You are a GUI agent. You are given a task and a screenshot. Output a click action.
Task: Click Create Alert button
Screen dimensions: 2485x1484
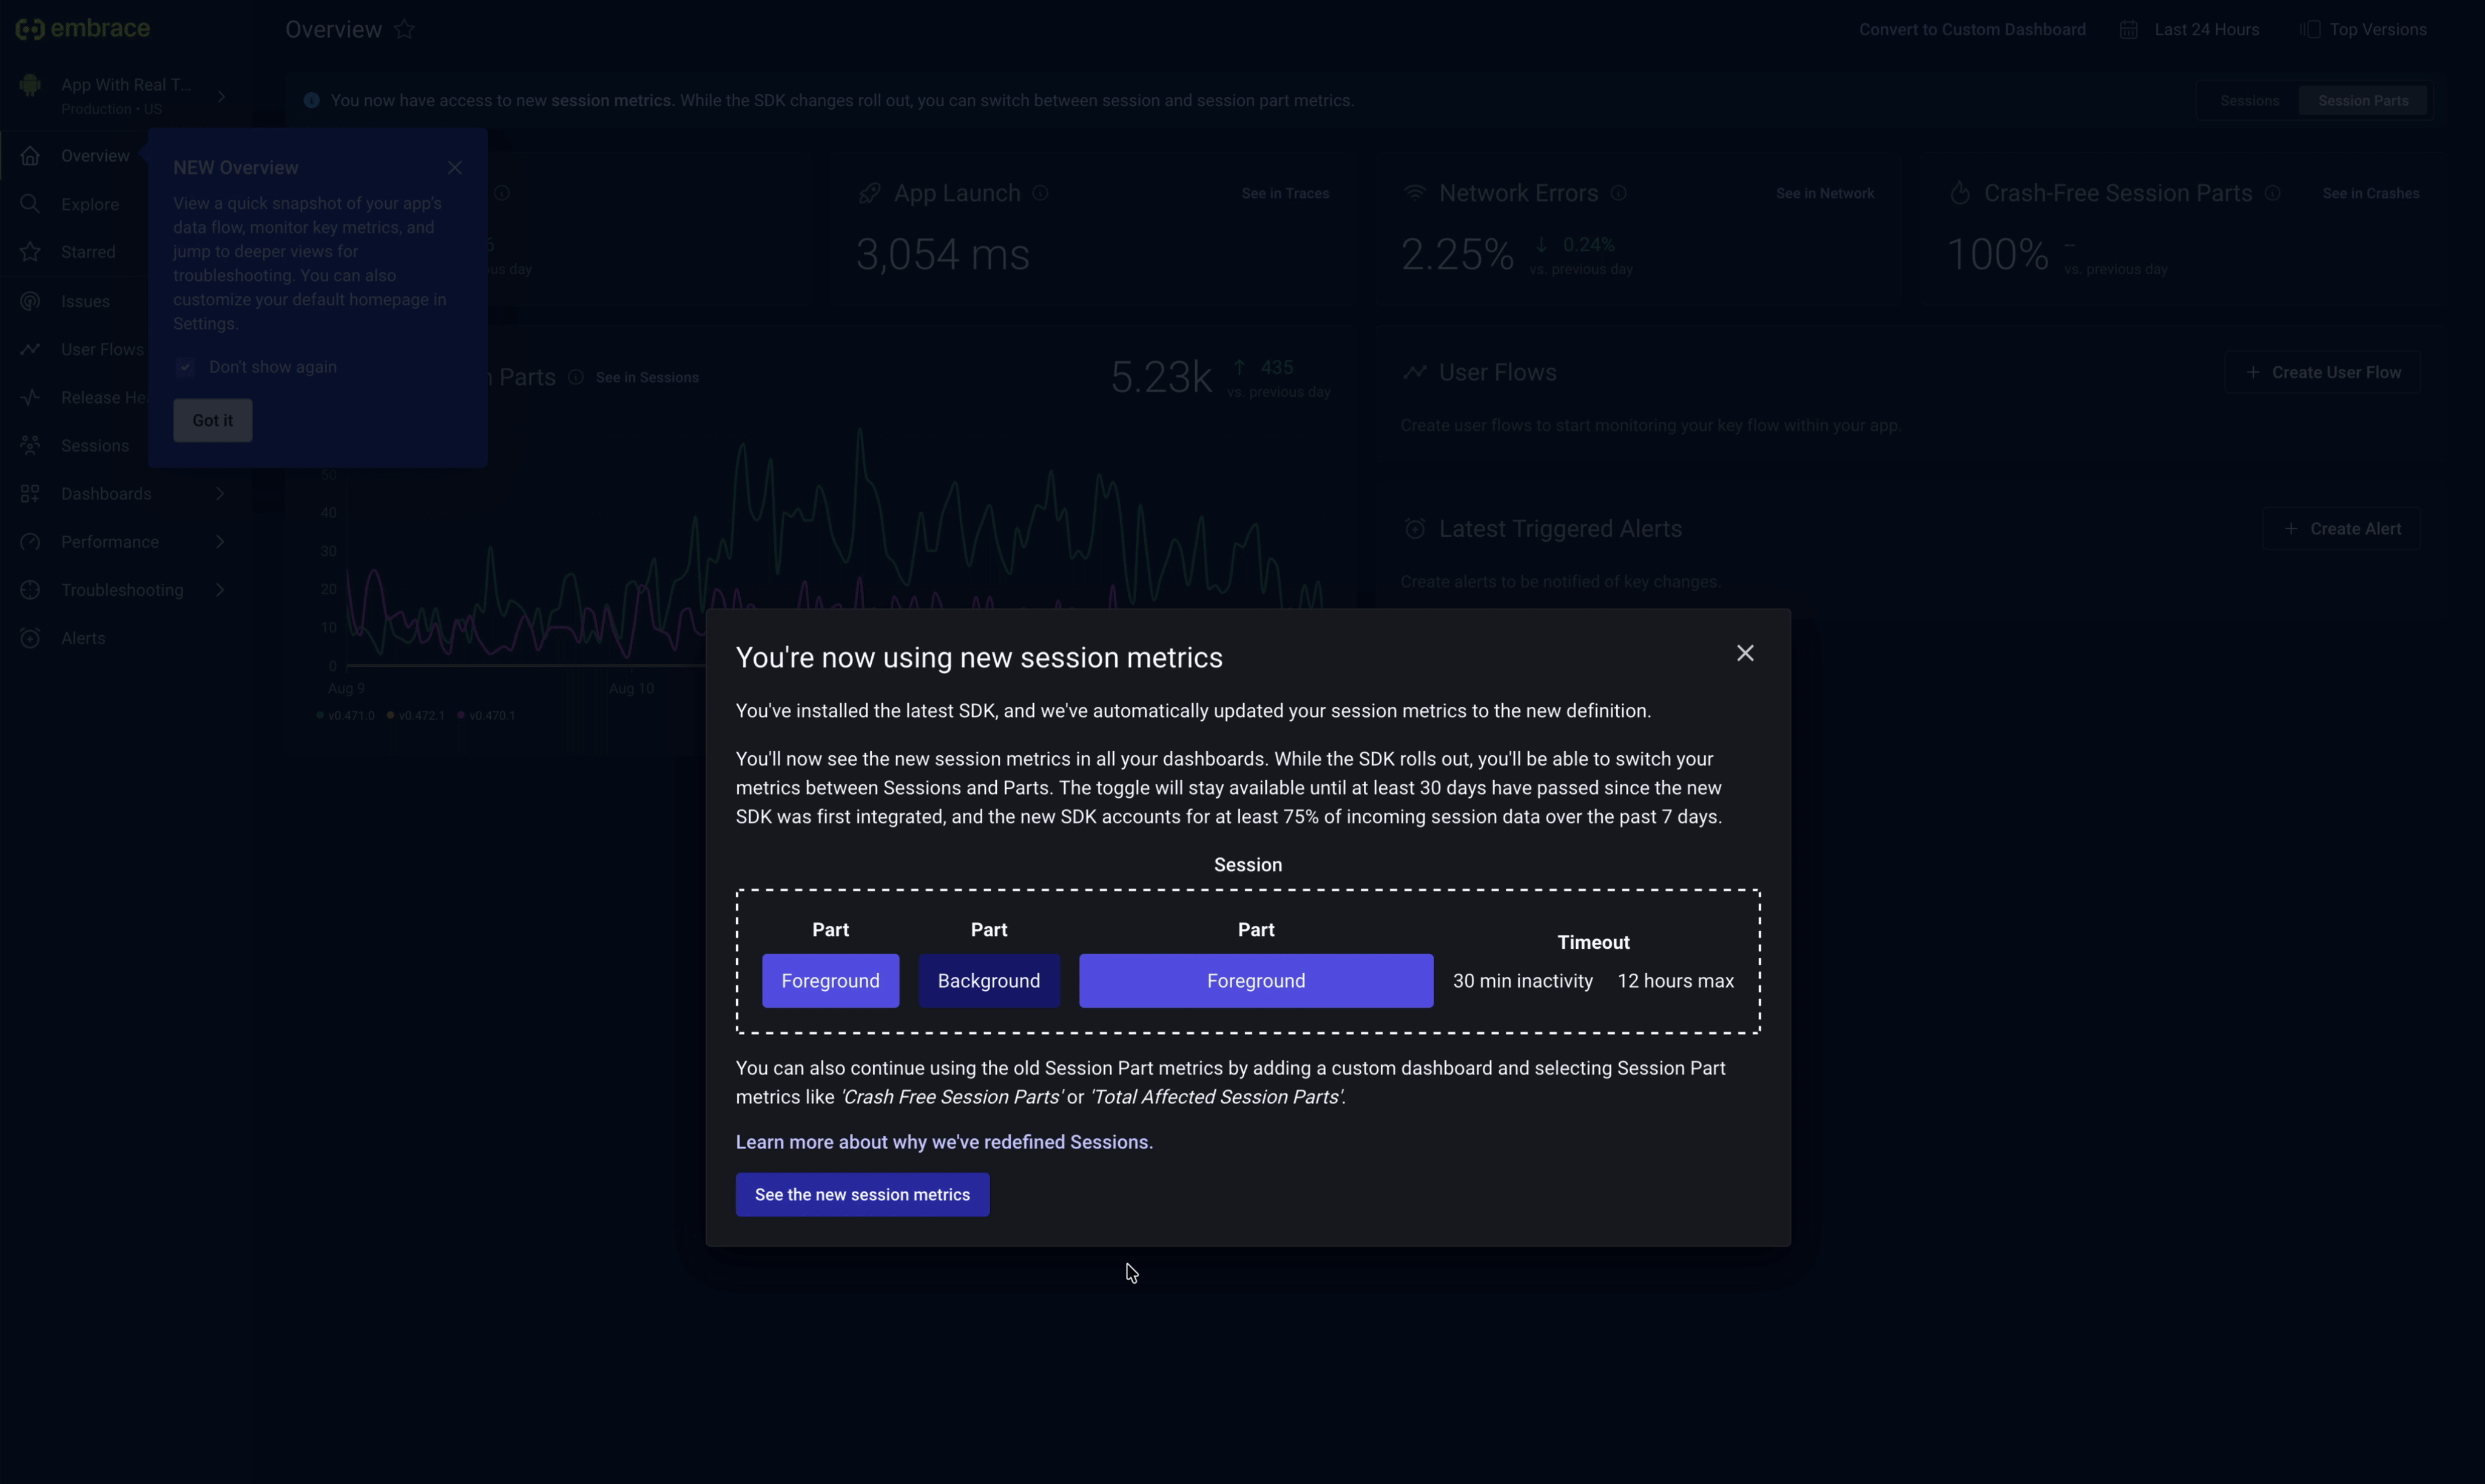click(2341, 528)
